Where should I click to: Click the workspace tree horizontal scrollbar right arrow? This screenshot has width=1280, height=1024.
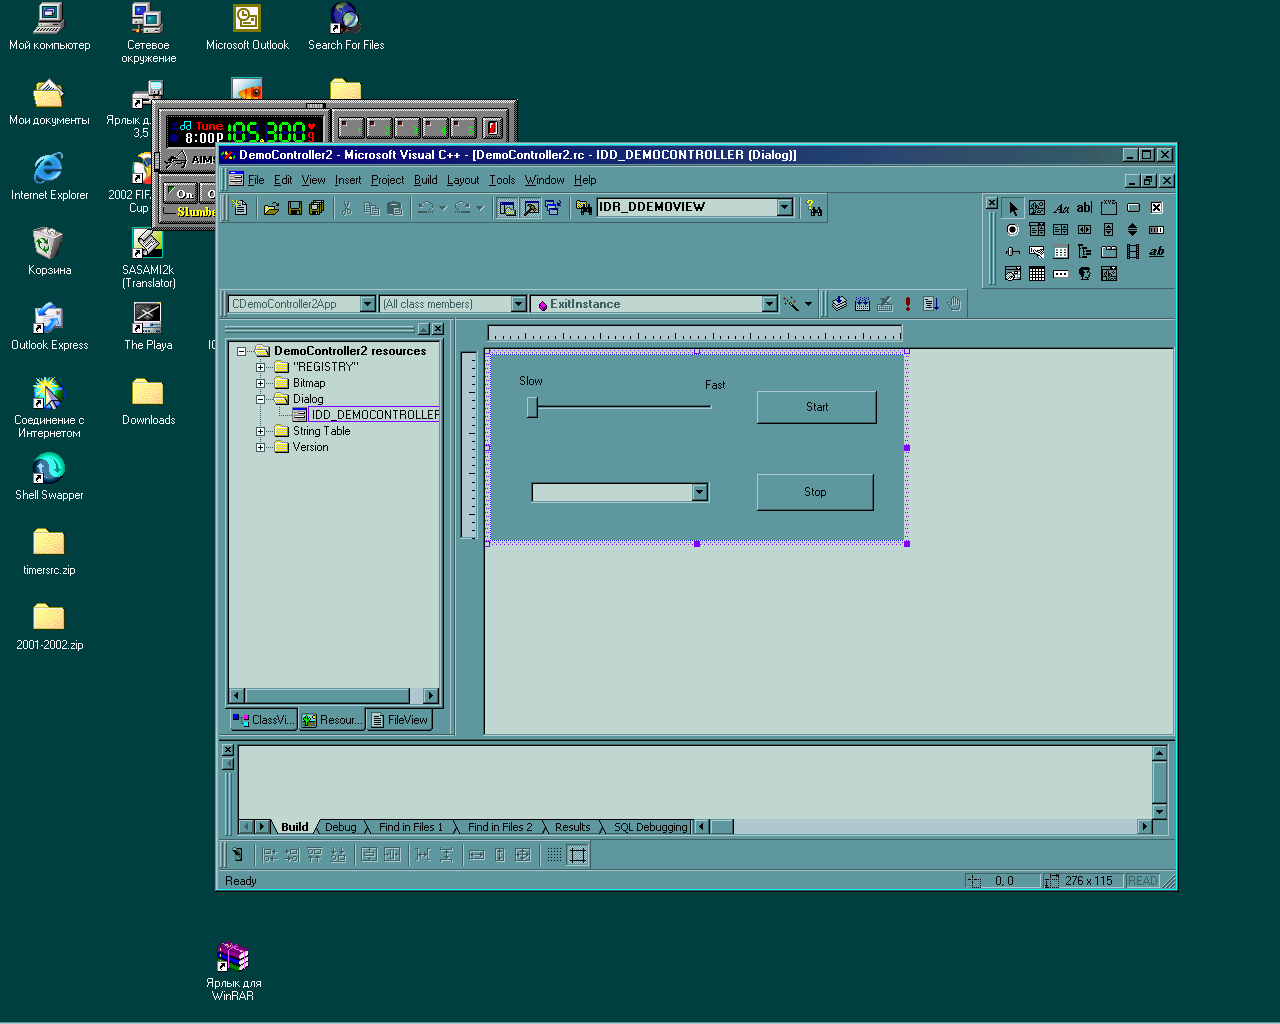pyautogui.click(x=431, y=695)
